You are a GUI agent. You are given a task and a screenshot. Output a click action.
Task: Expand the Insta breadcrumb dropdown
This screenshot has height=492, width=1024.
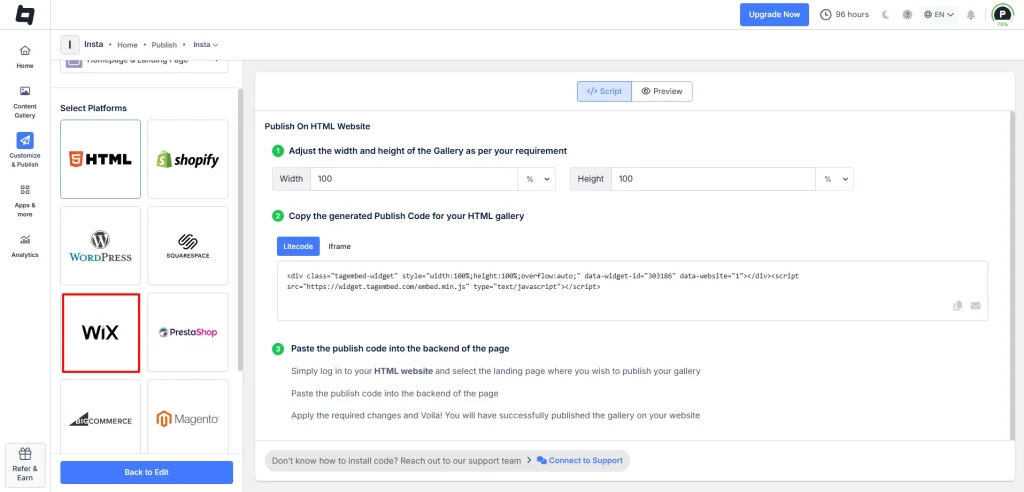click(206, 44)
